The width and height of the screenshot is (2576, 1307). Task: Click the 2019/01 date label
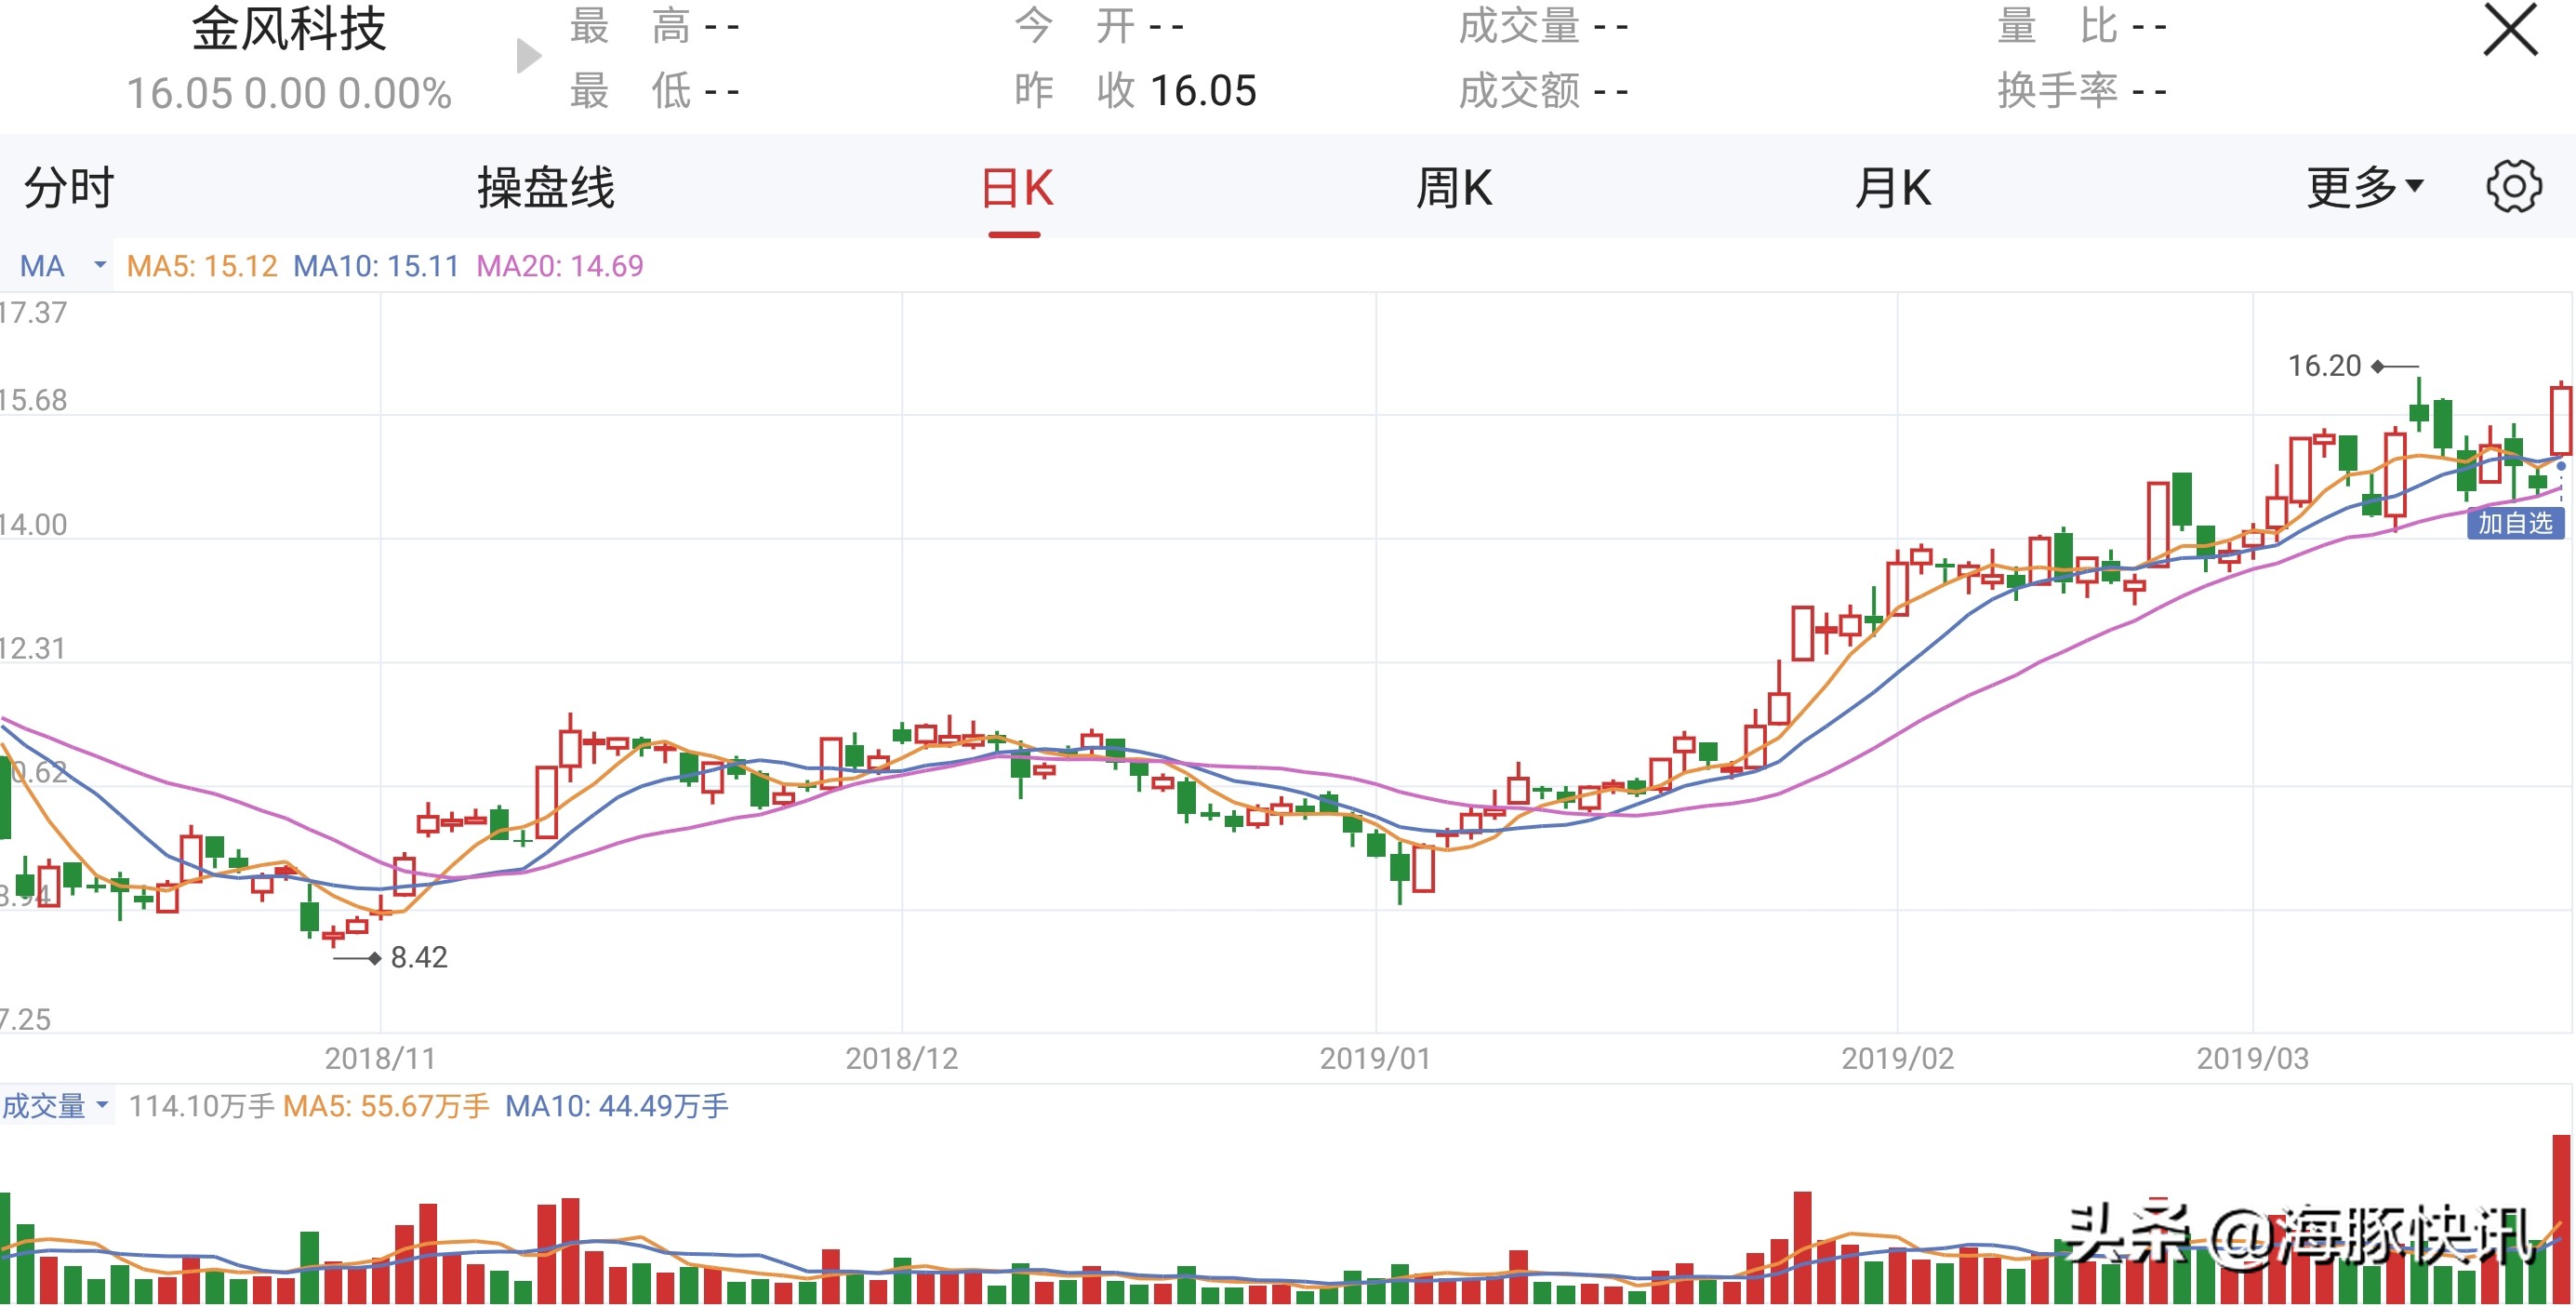point(1376,1059)
